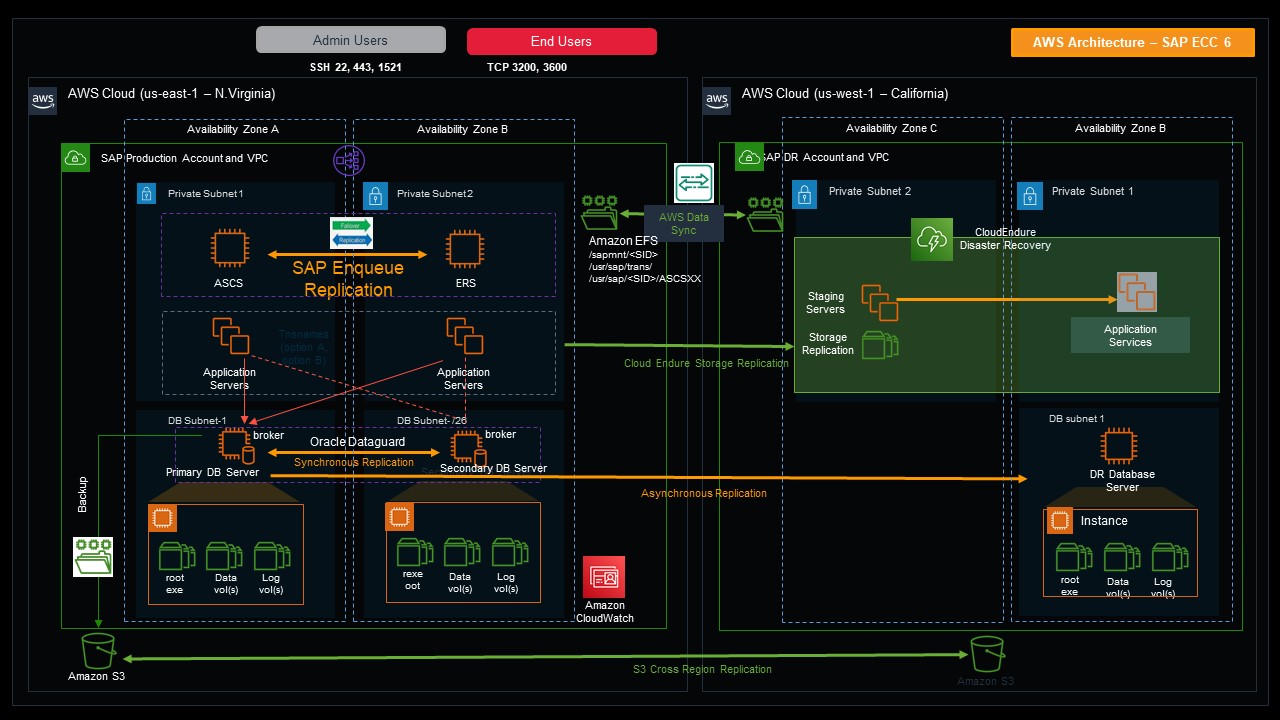Select the DR Database Server icon
Image resolution: width=1280 pixels, height=720 pixels.
click(x=1117, y=446)
